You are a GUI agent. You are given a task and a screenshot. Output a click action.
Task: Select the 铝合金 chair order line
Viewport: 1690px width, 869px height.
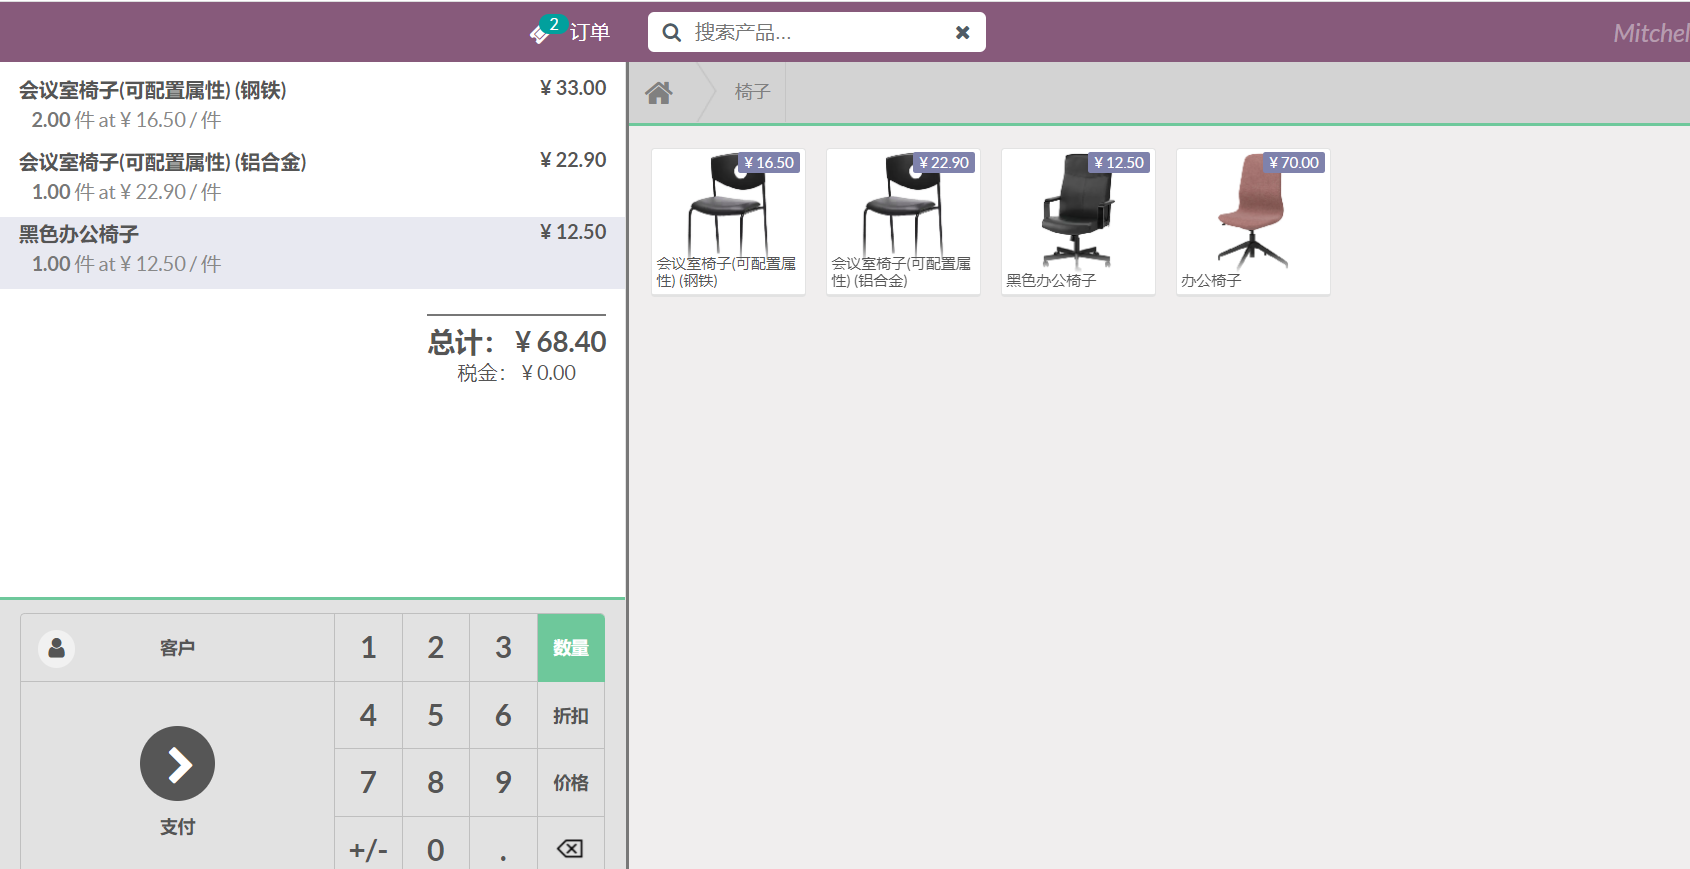coord(312,176)
